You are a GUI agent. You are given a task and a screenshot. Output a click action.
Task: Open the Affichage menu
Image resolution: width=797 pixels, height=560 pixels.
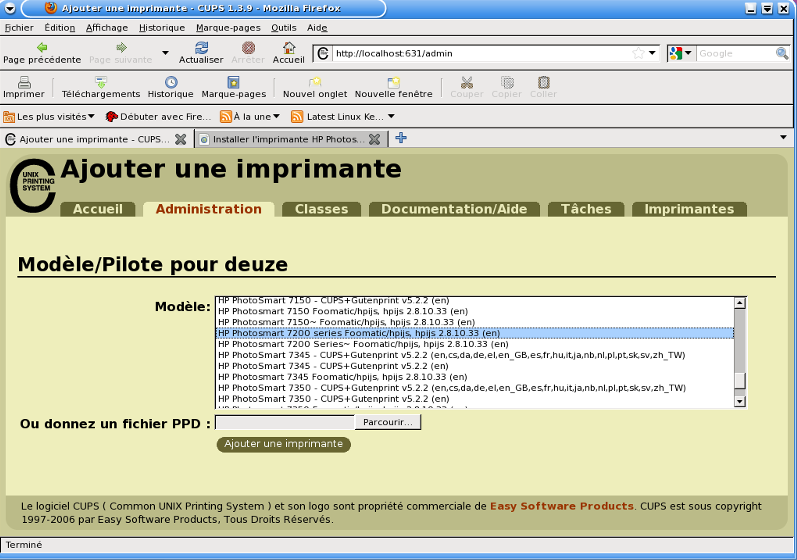click(107, 28)
